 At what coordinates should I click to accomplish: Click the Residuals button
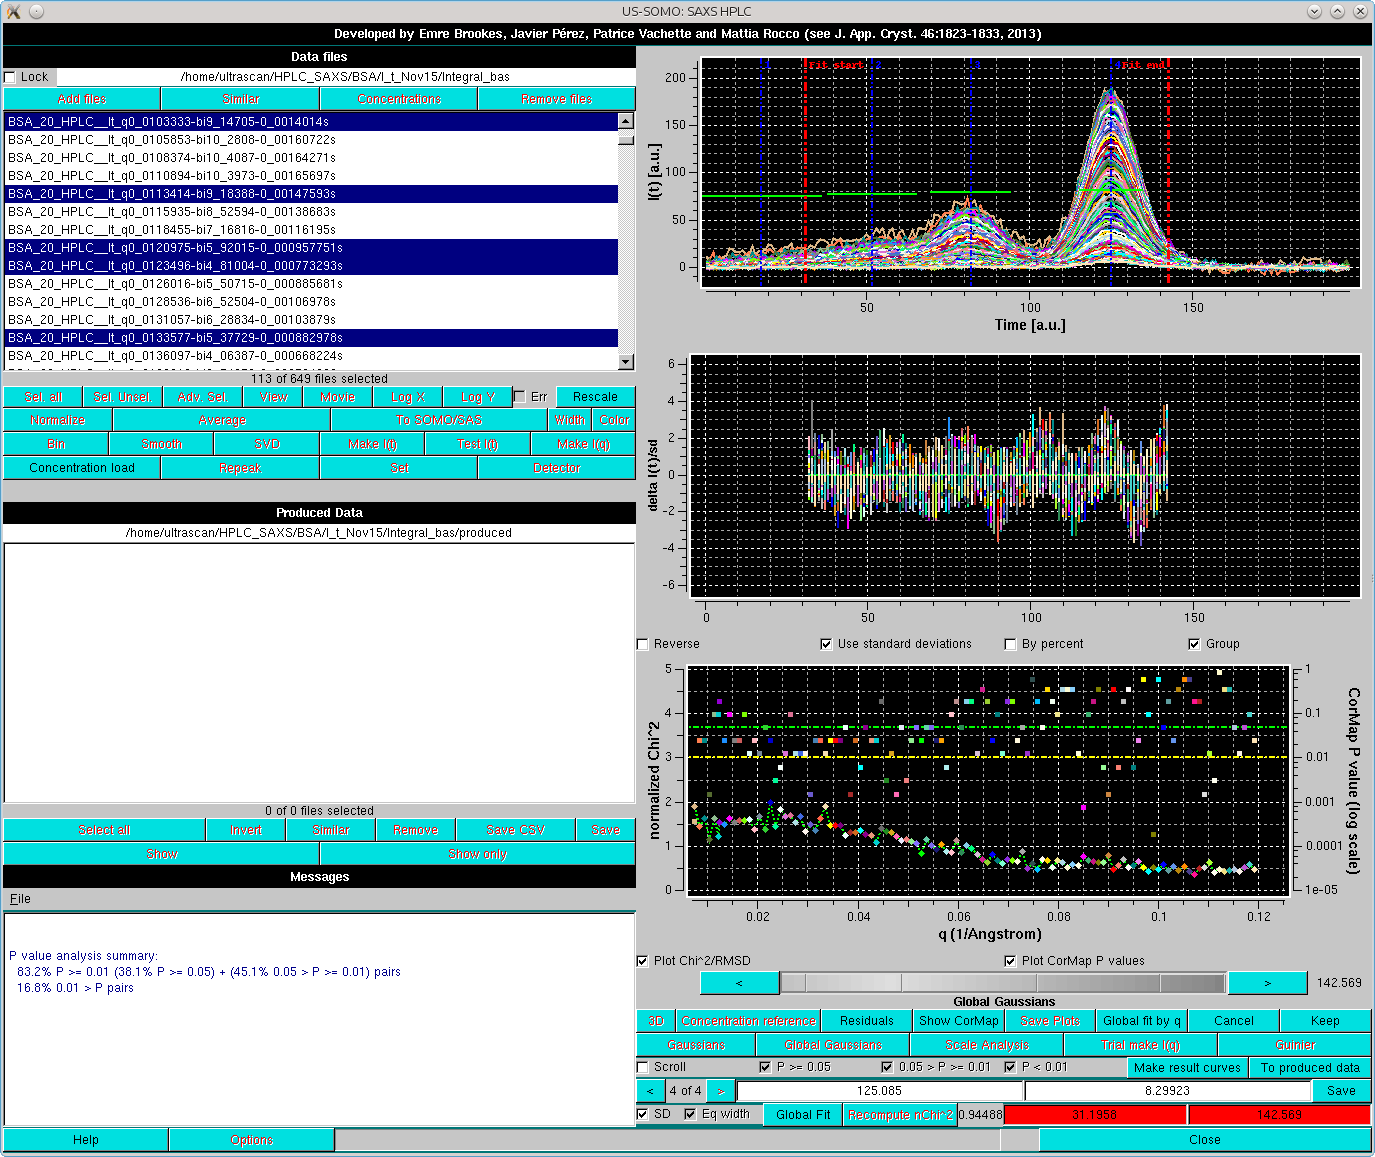point(867,1021)
